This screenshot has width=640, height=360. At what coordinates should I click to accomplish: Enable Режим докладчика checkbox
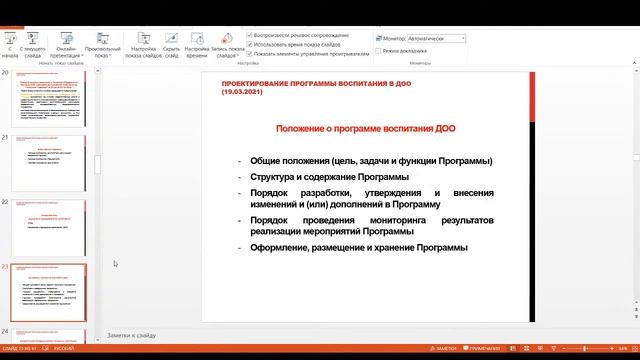tap(378, 51)
